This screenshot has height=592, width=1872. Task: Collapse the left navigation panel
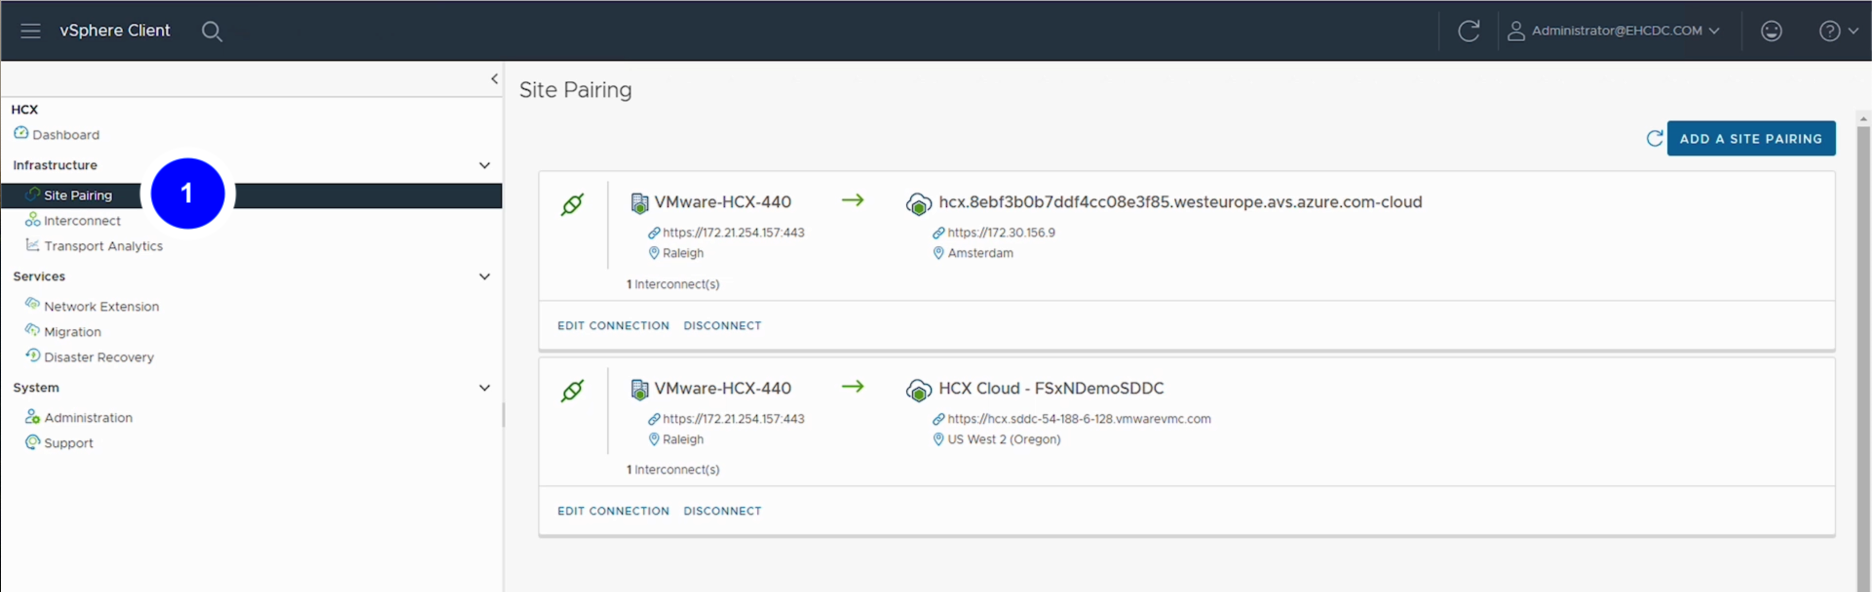(x=494, y=79)
